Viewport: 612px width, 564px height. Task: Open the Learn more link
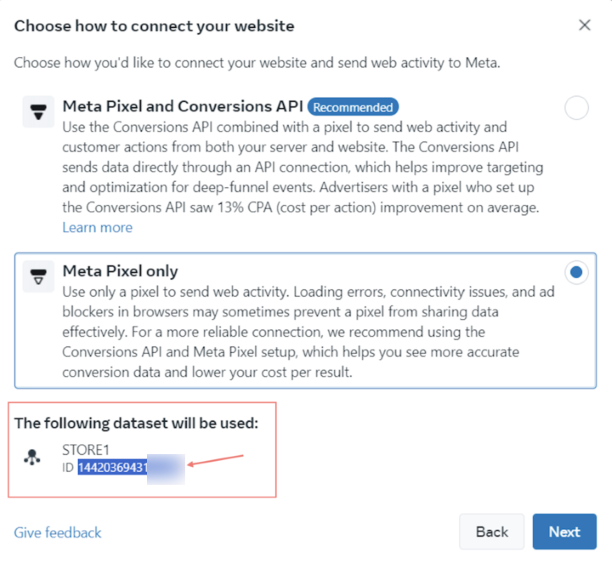pos(97,227)
